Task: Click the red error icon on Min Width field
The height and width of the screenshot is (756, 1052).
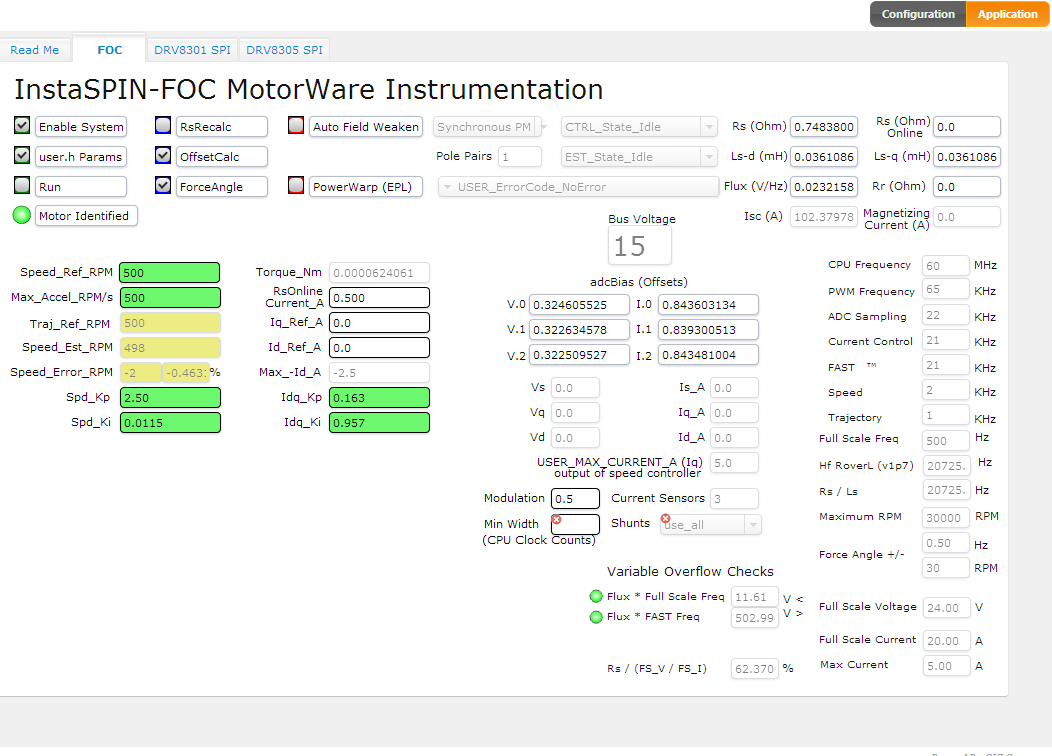Action: point(556,519)
